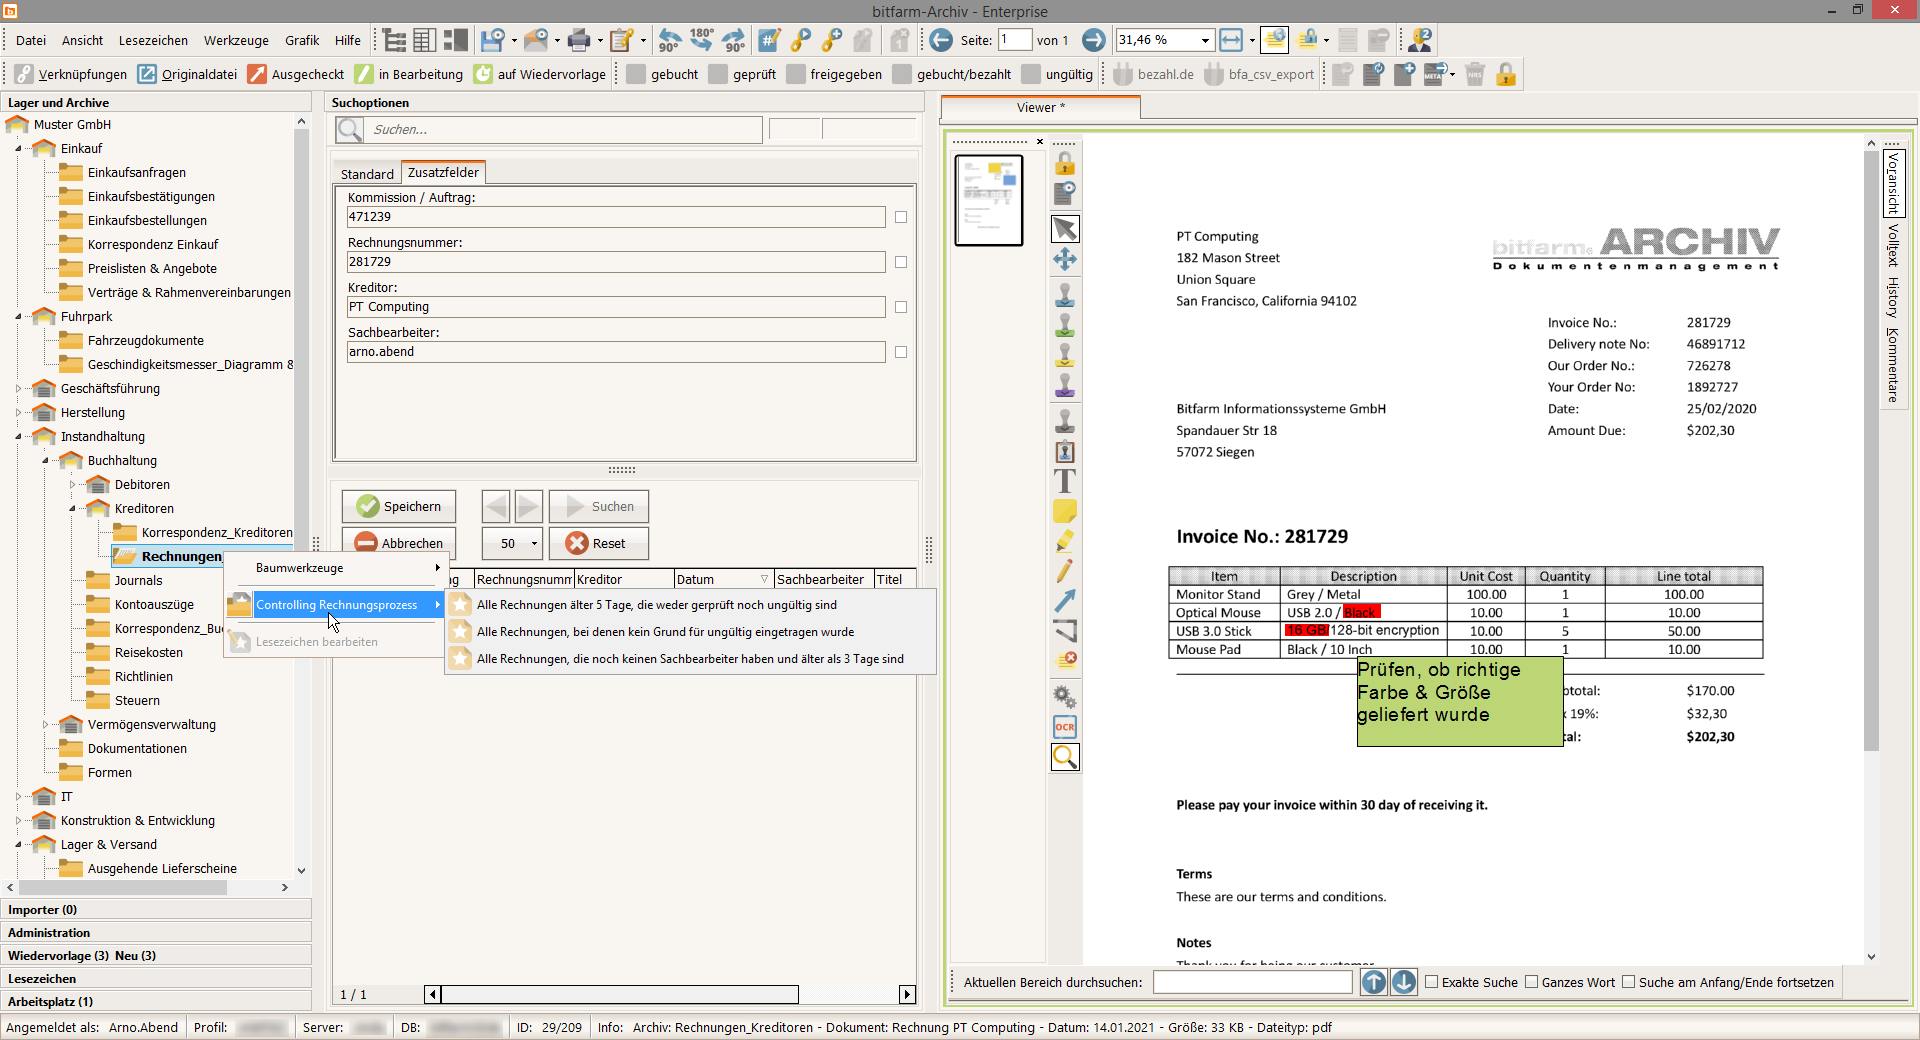
Task: Open the Werkzeuge menu
Action: coord(236,40)
